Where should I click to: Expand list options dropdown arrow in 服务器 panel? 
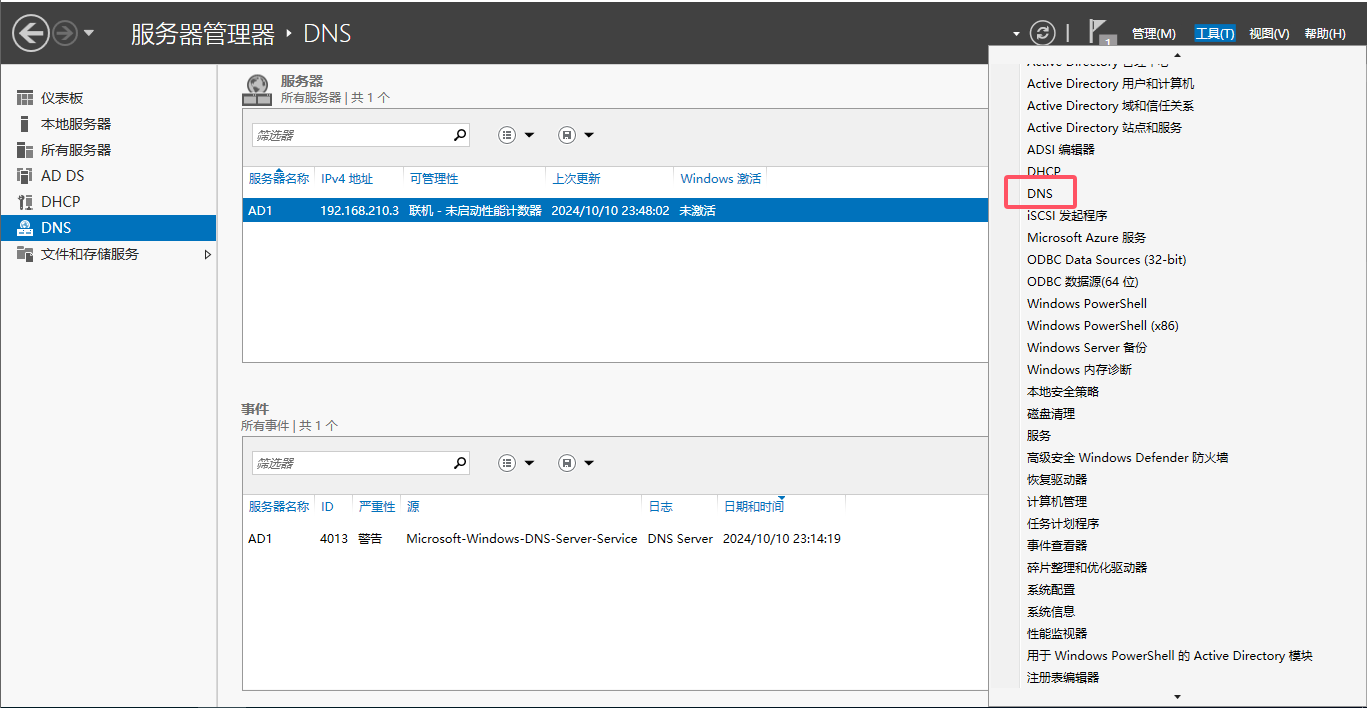[529, 135]
